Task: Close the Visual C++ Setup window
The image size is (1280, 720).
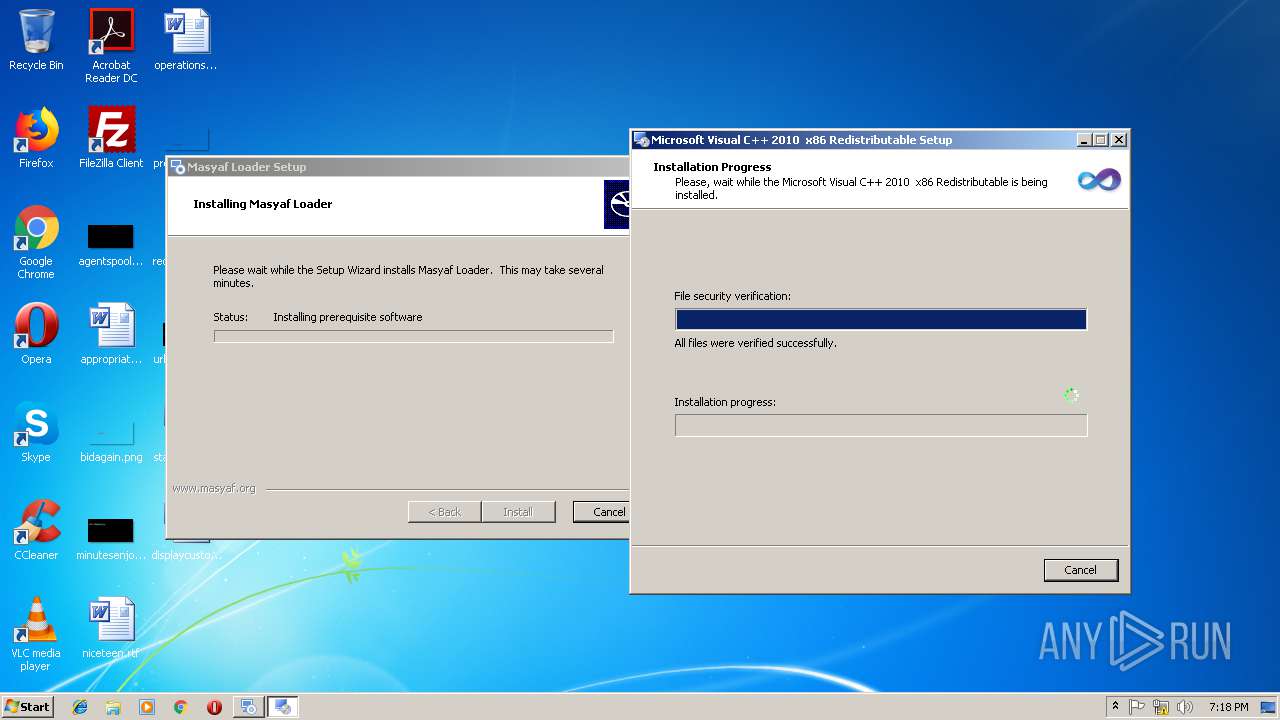Action: (1119, 140)
